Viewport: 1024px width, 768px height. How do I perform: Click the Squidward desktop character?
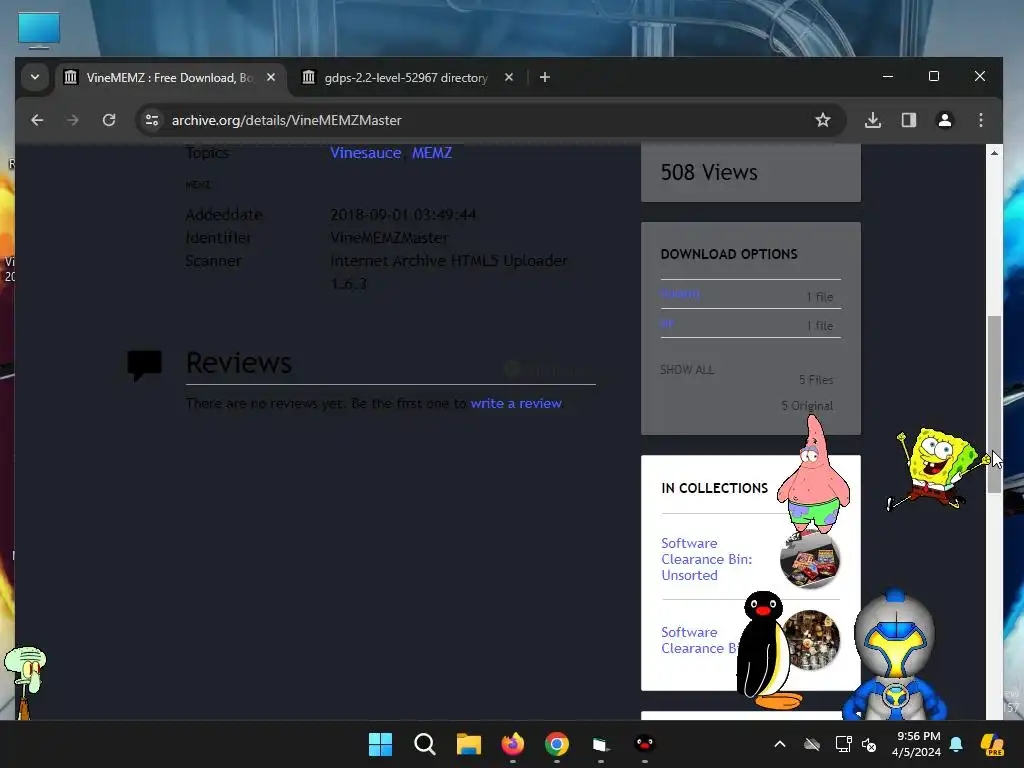25,682
